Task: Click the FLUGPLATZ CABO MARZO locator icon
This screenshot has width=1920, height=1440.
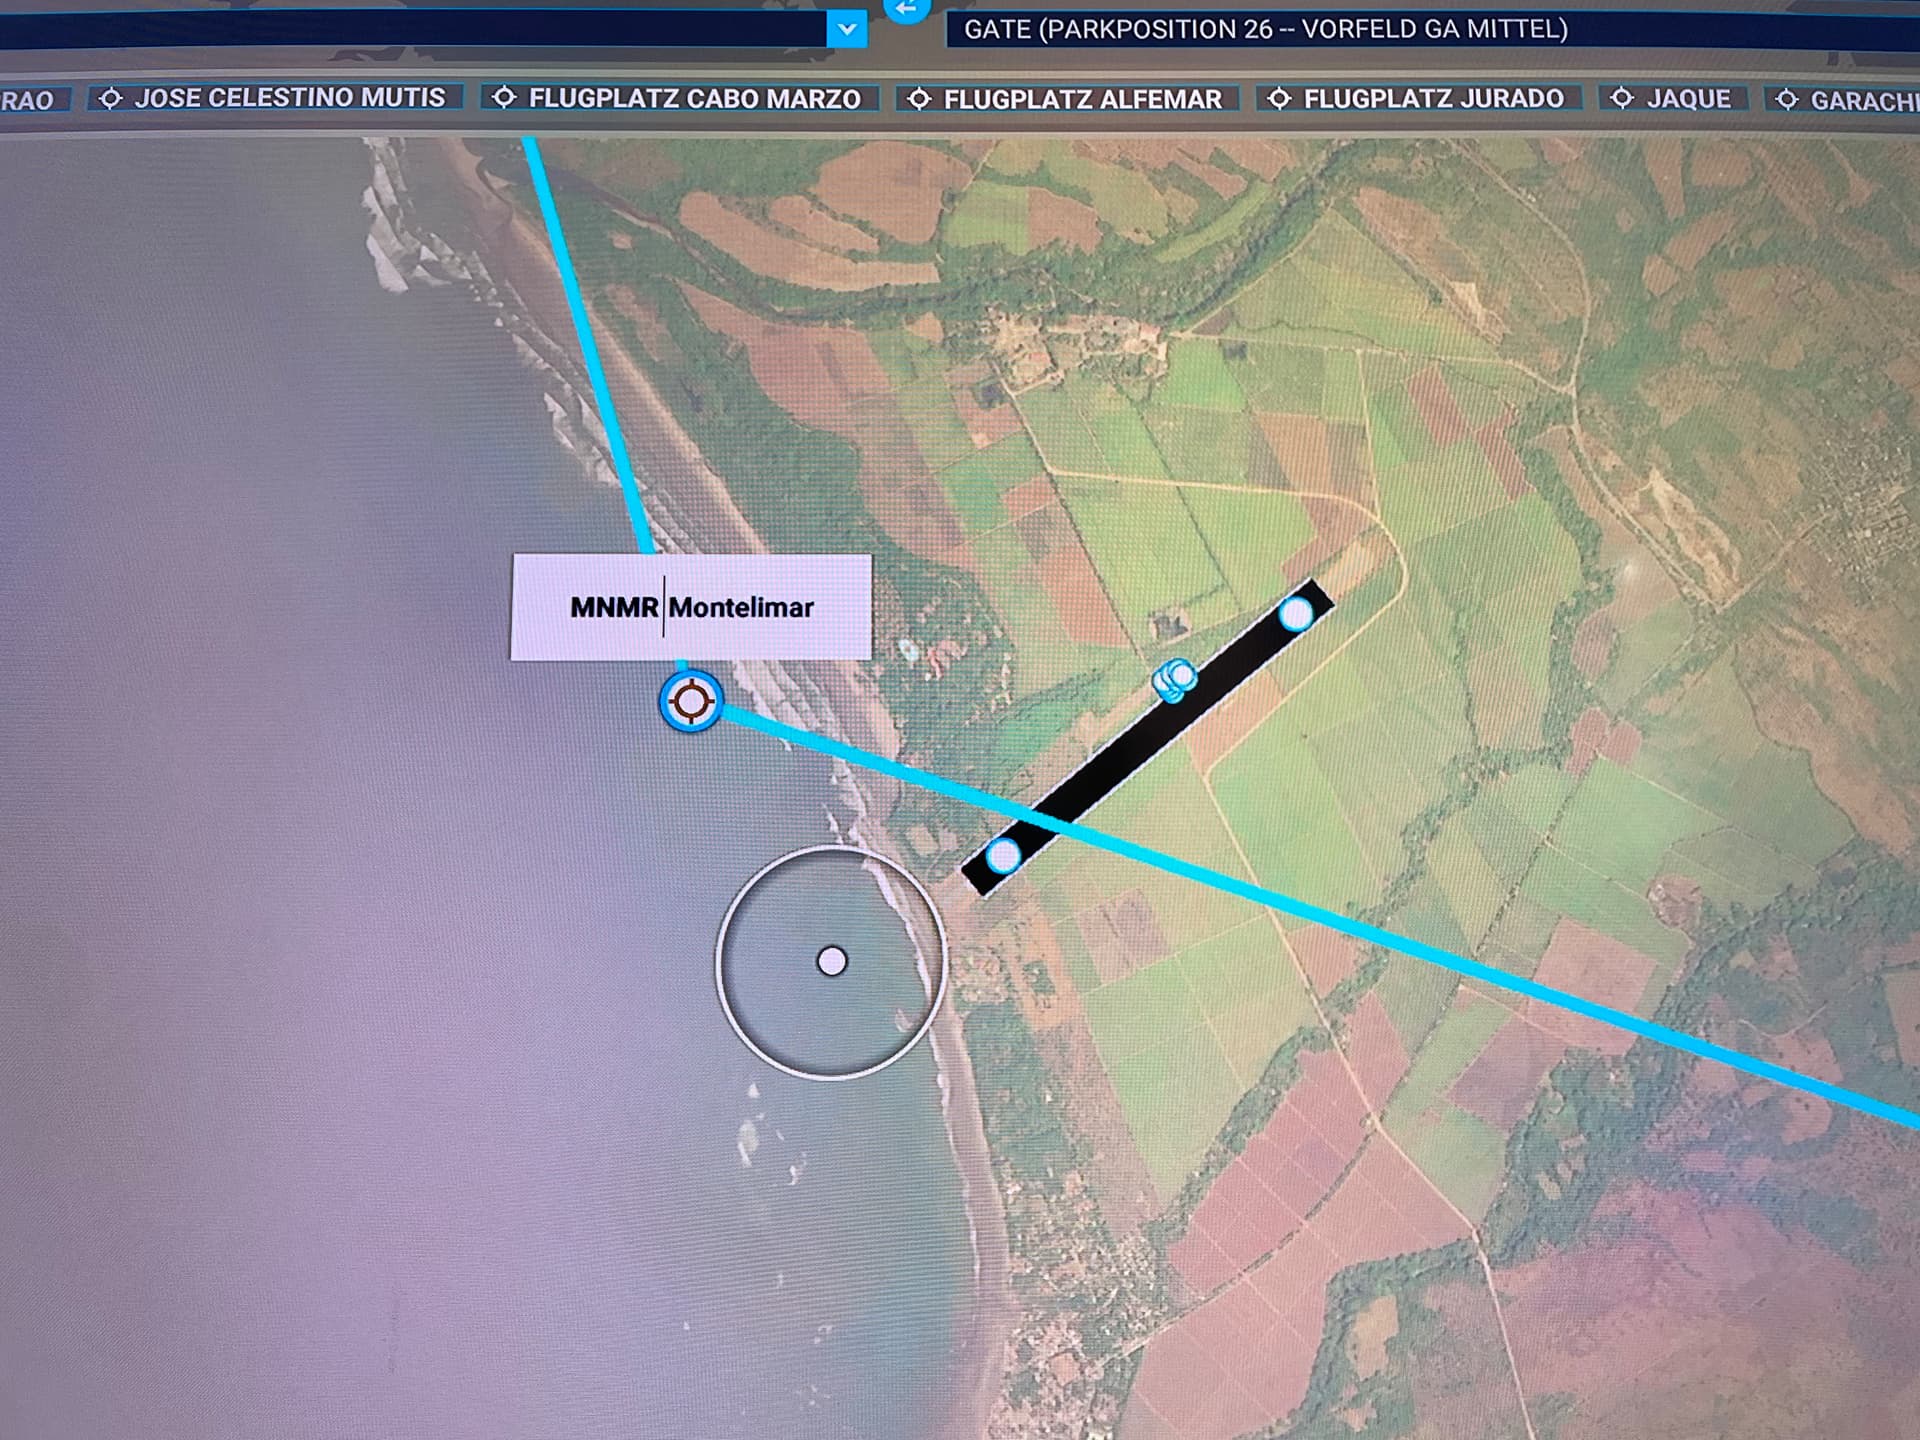Action: (x=505, y=97)
